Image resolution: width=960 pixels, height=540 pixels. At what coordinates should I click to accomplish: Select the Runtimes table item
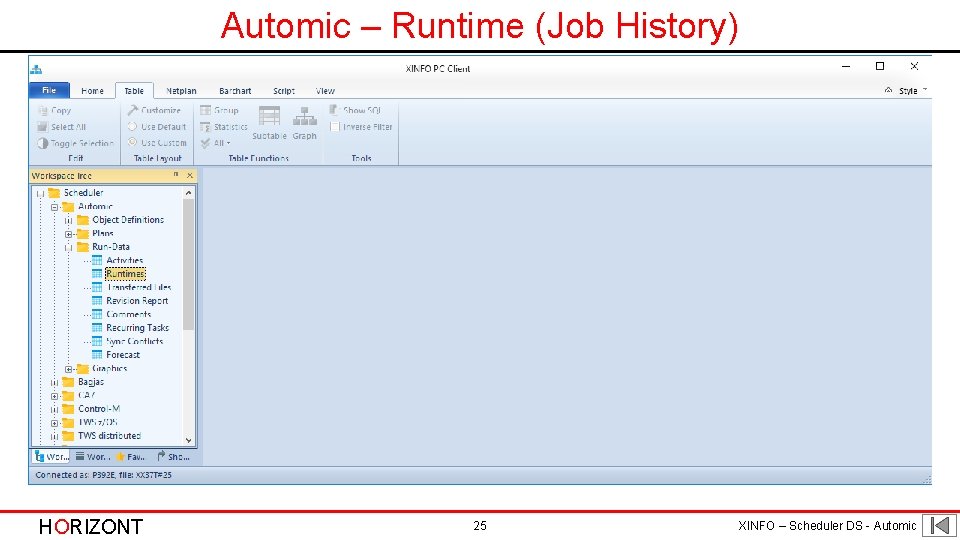point(126,274)
